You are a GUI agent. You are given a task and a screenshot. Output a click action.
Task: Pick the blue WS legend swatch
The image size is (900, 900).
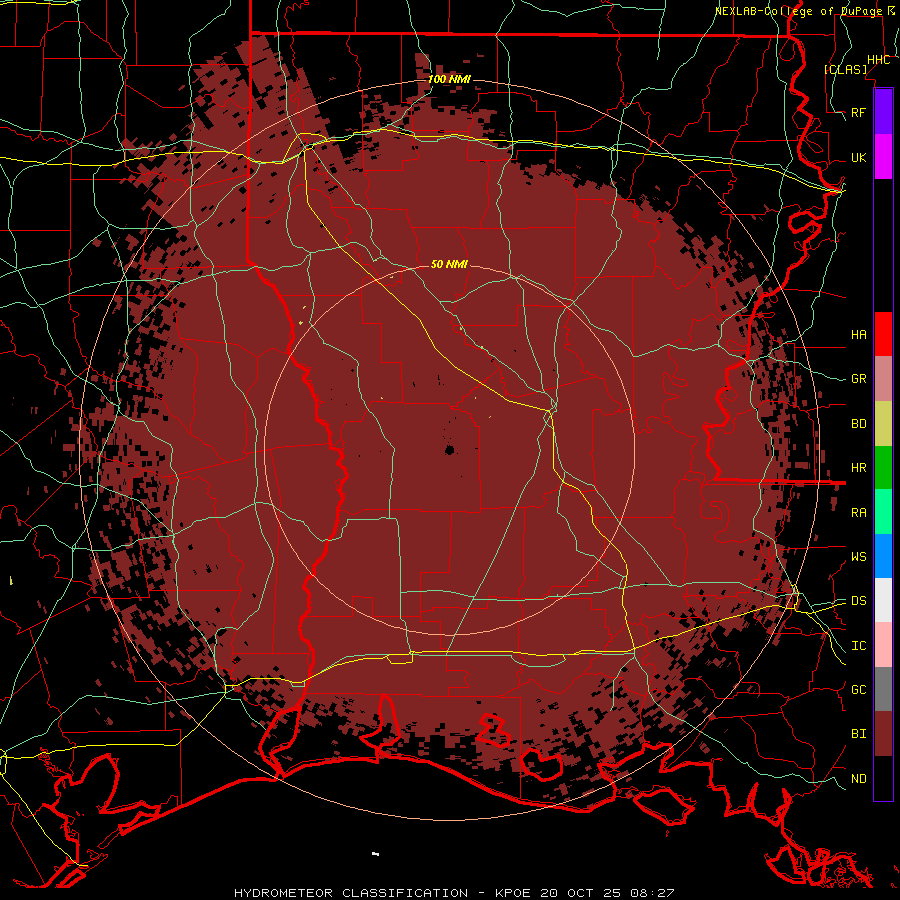pos(883,556)
